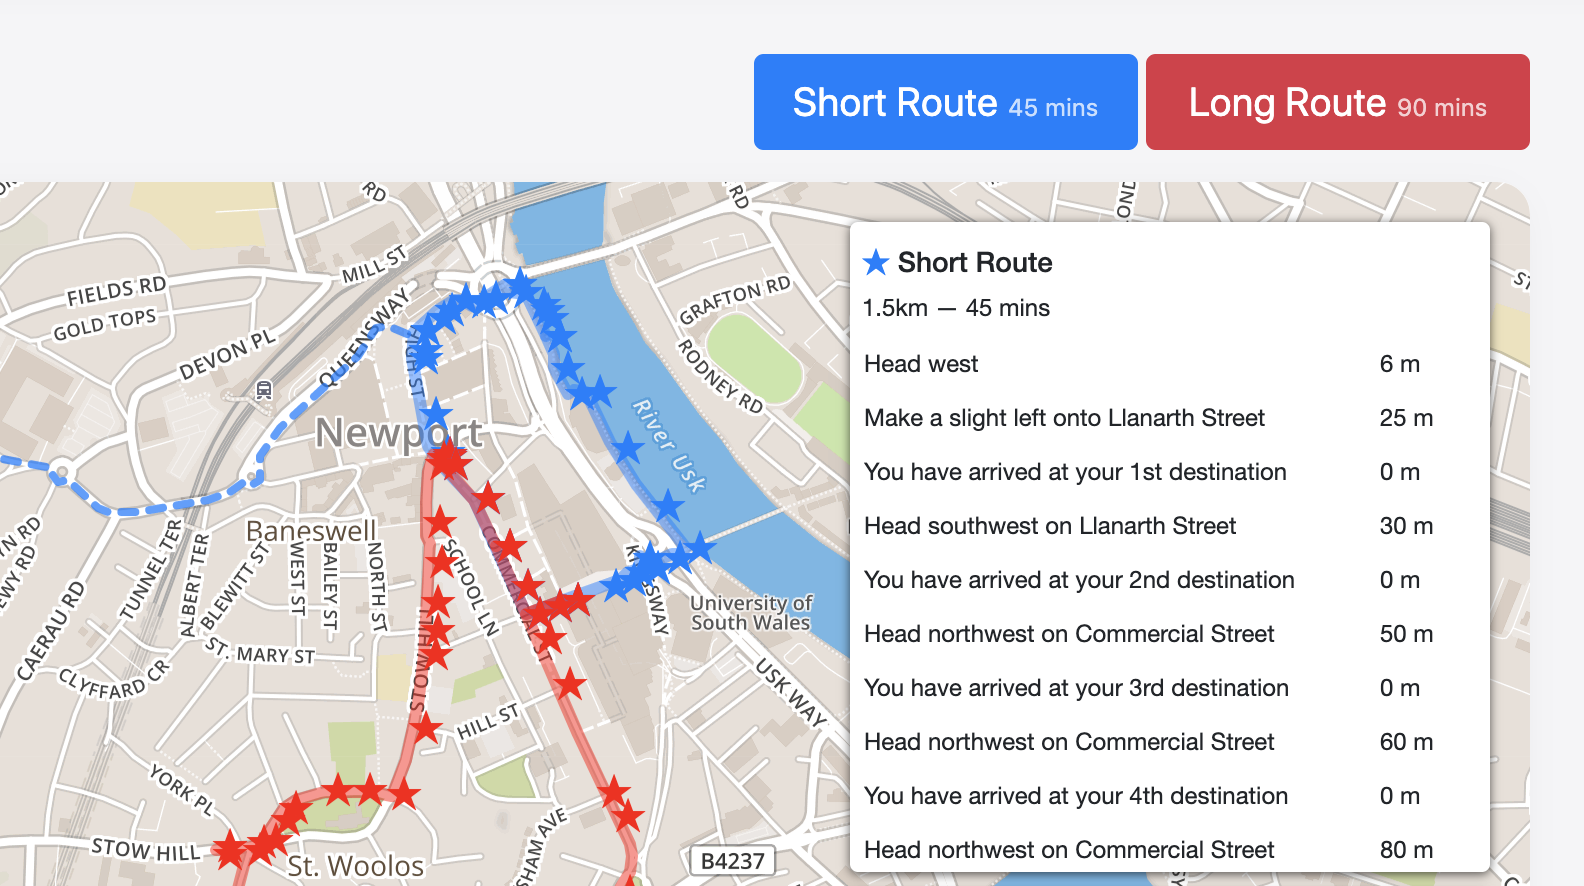This screenshot has height=886, width=1584.
Task: Click the B4237 road shield
Action: pos(732,861)
